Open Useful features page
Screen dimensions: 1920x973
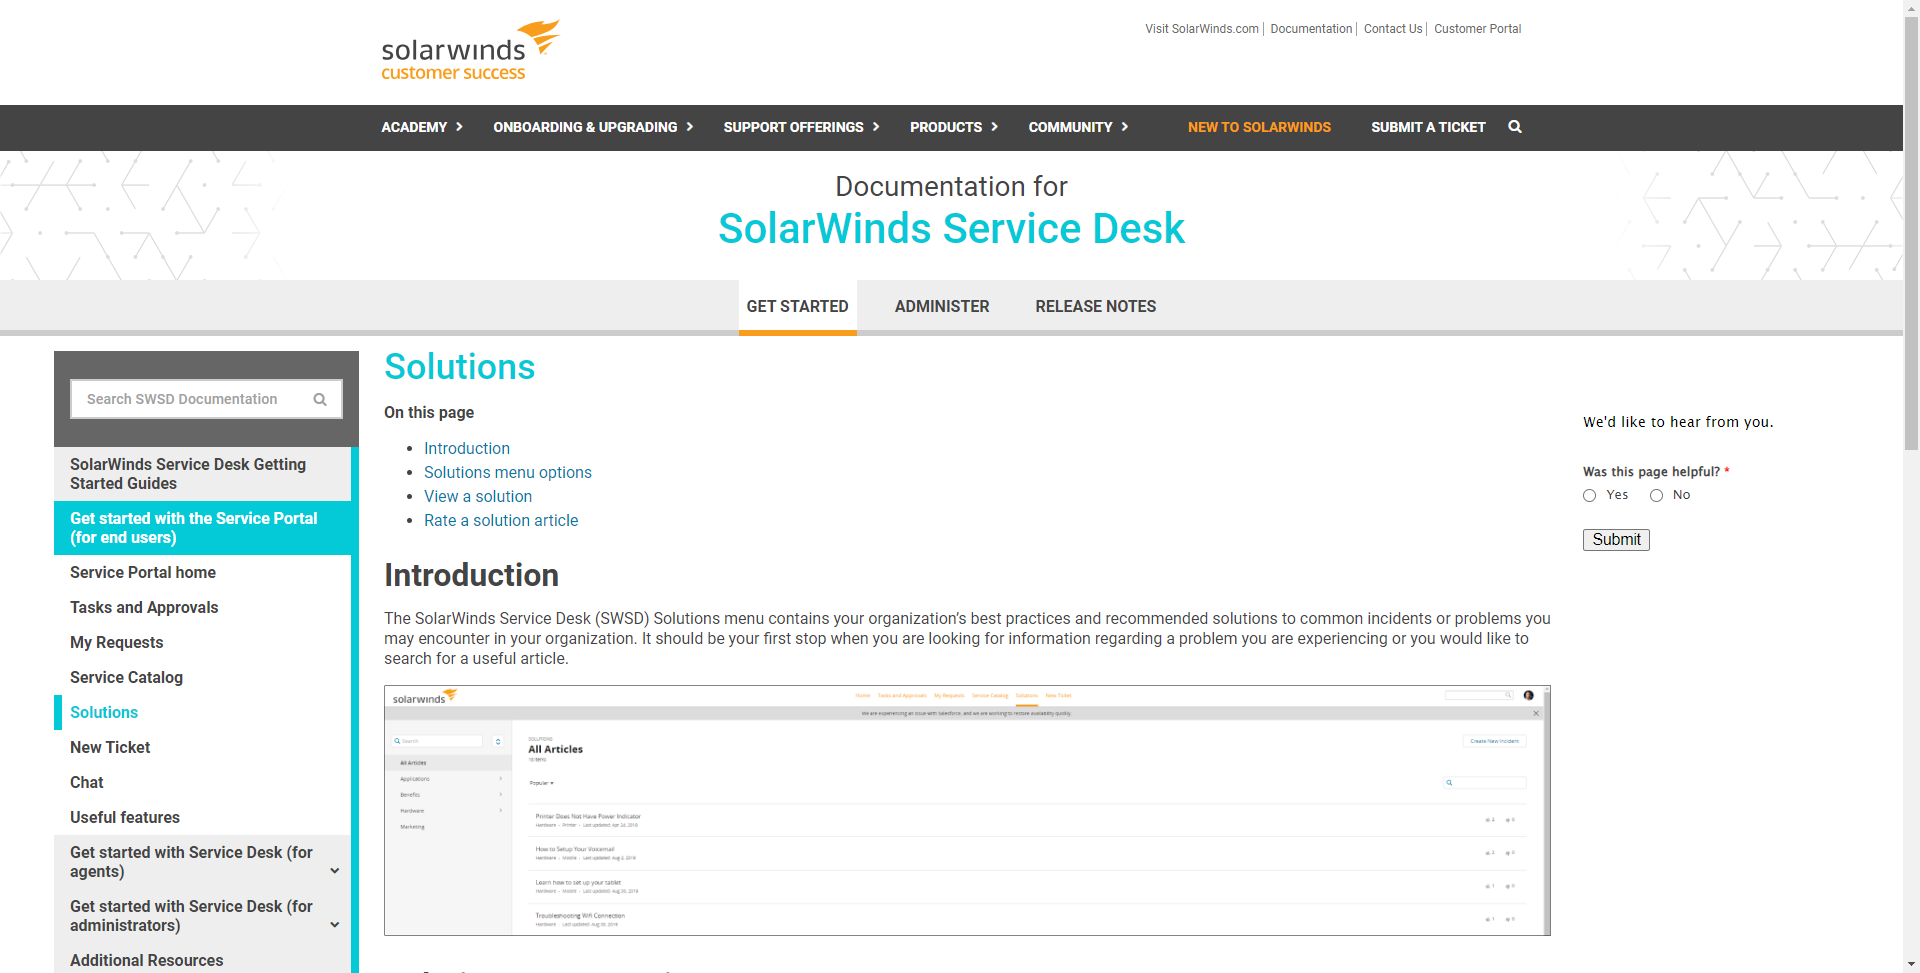pyautogui.click(x=125, y=818)
